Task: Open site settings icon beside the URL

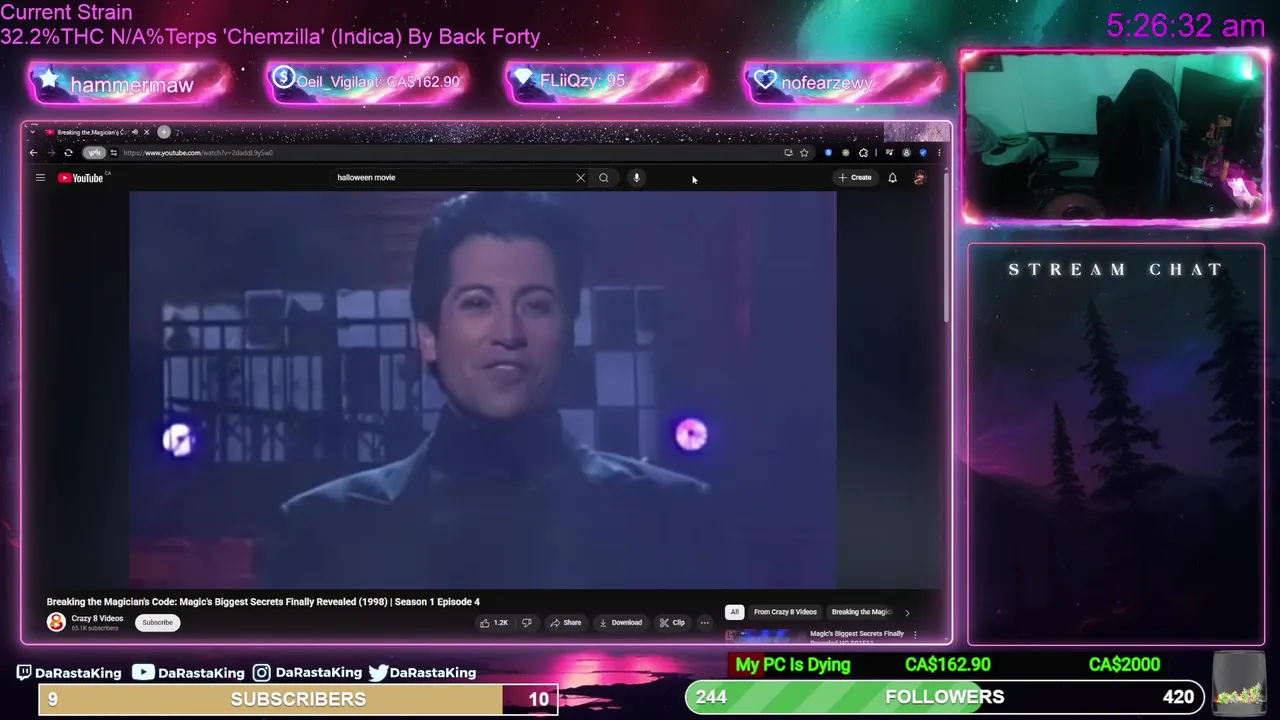Action: point(113,153)
